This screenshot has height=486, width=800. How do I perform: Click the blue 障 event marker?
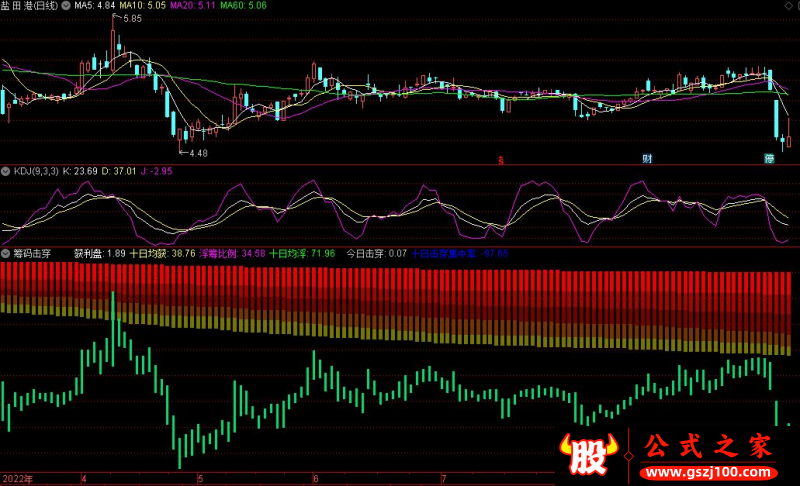tap(770, 159)
